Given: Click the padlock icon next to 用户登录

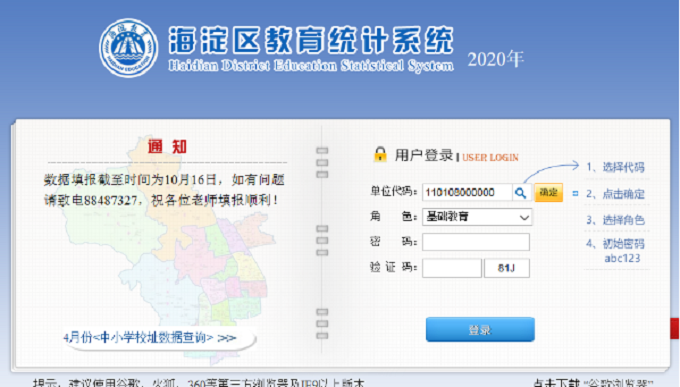Looking at the screenshot, I should (x=380, y=154).
